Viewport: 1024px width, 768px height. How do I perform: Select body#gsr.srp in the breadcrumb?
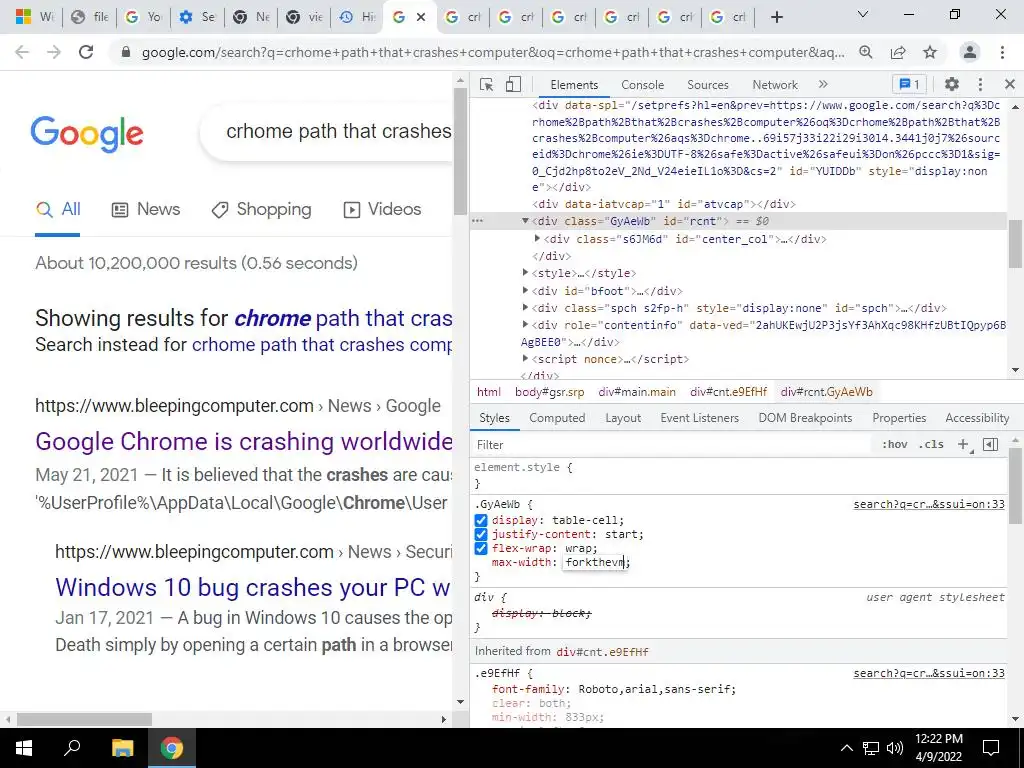pos(549,392)
